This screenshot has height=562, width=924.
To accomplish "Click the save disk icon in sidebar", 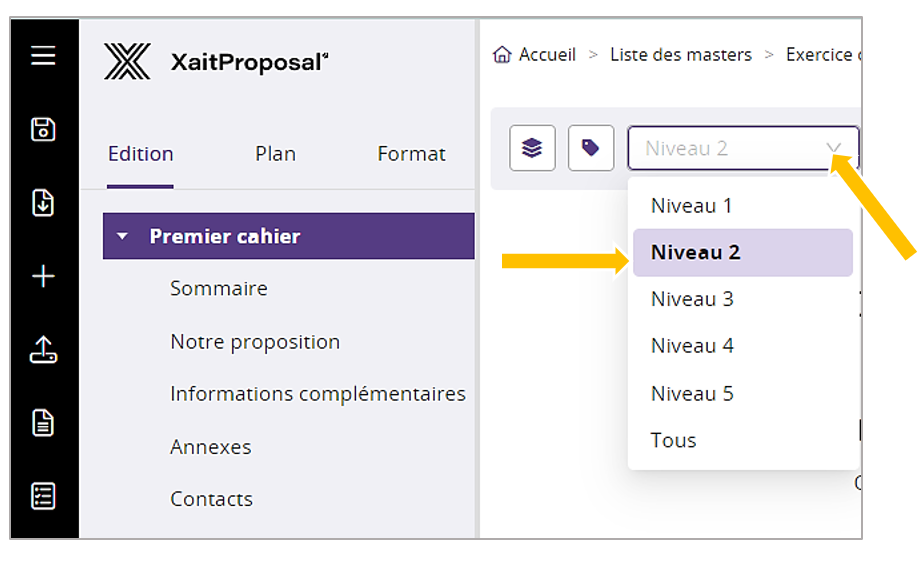I will point(43,129).
